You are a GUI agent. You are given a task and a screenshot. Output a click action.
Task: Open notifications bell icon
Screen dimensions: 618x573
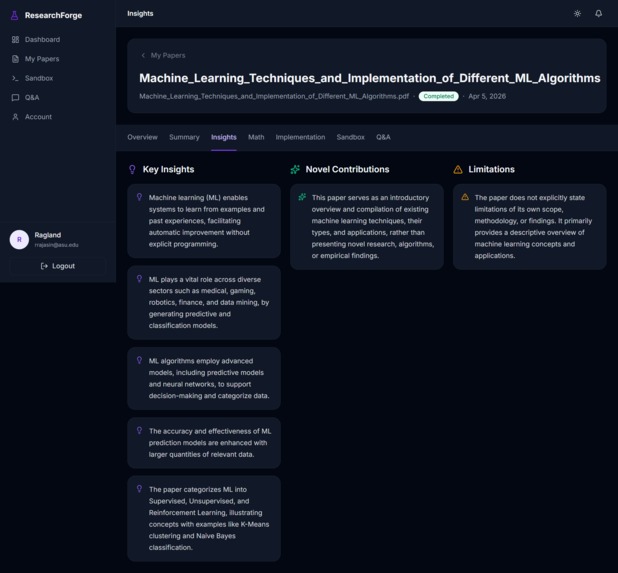598,13
